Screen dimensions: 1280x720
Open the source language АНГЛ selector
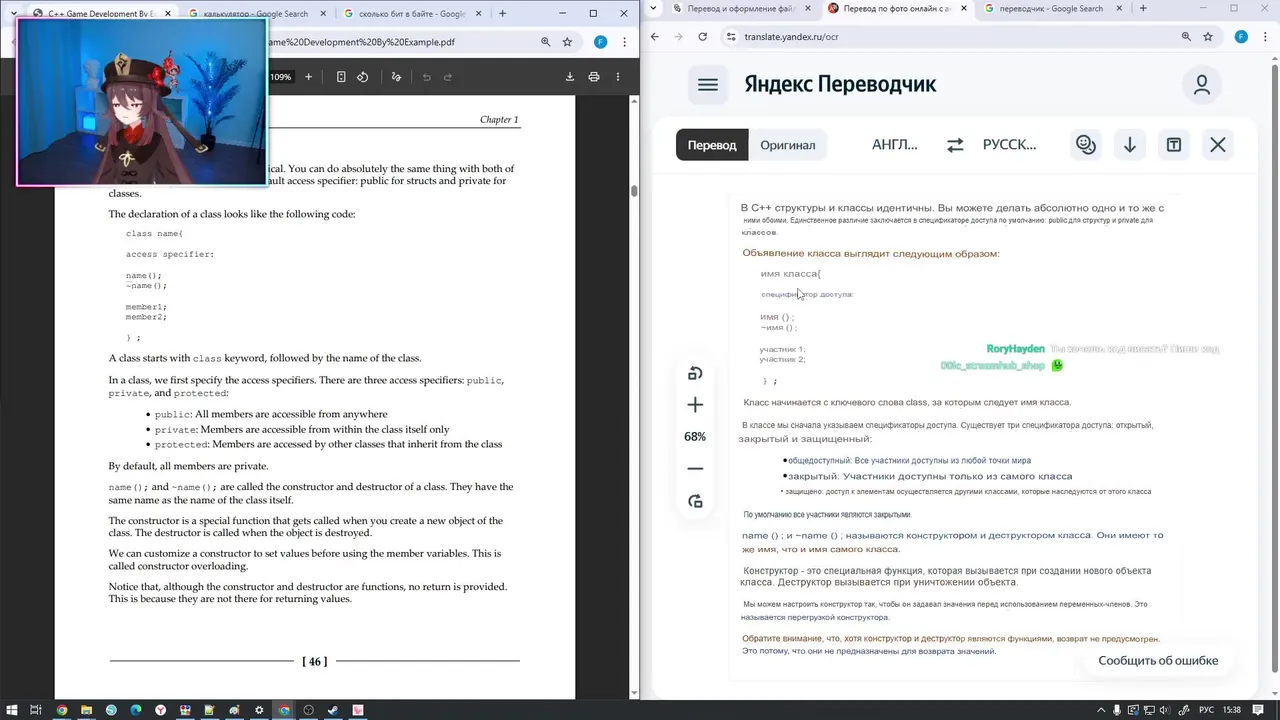895,145
